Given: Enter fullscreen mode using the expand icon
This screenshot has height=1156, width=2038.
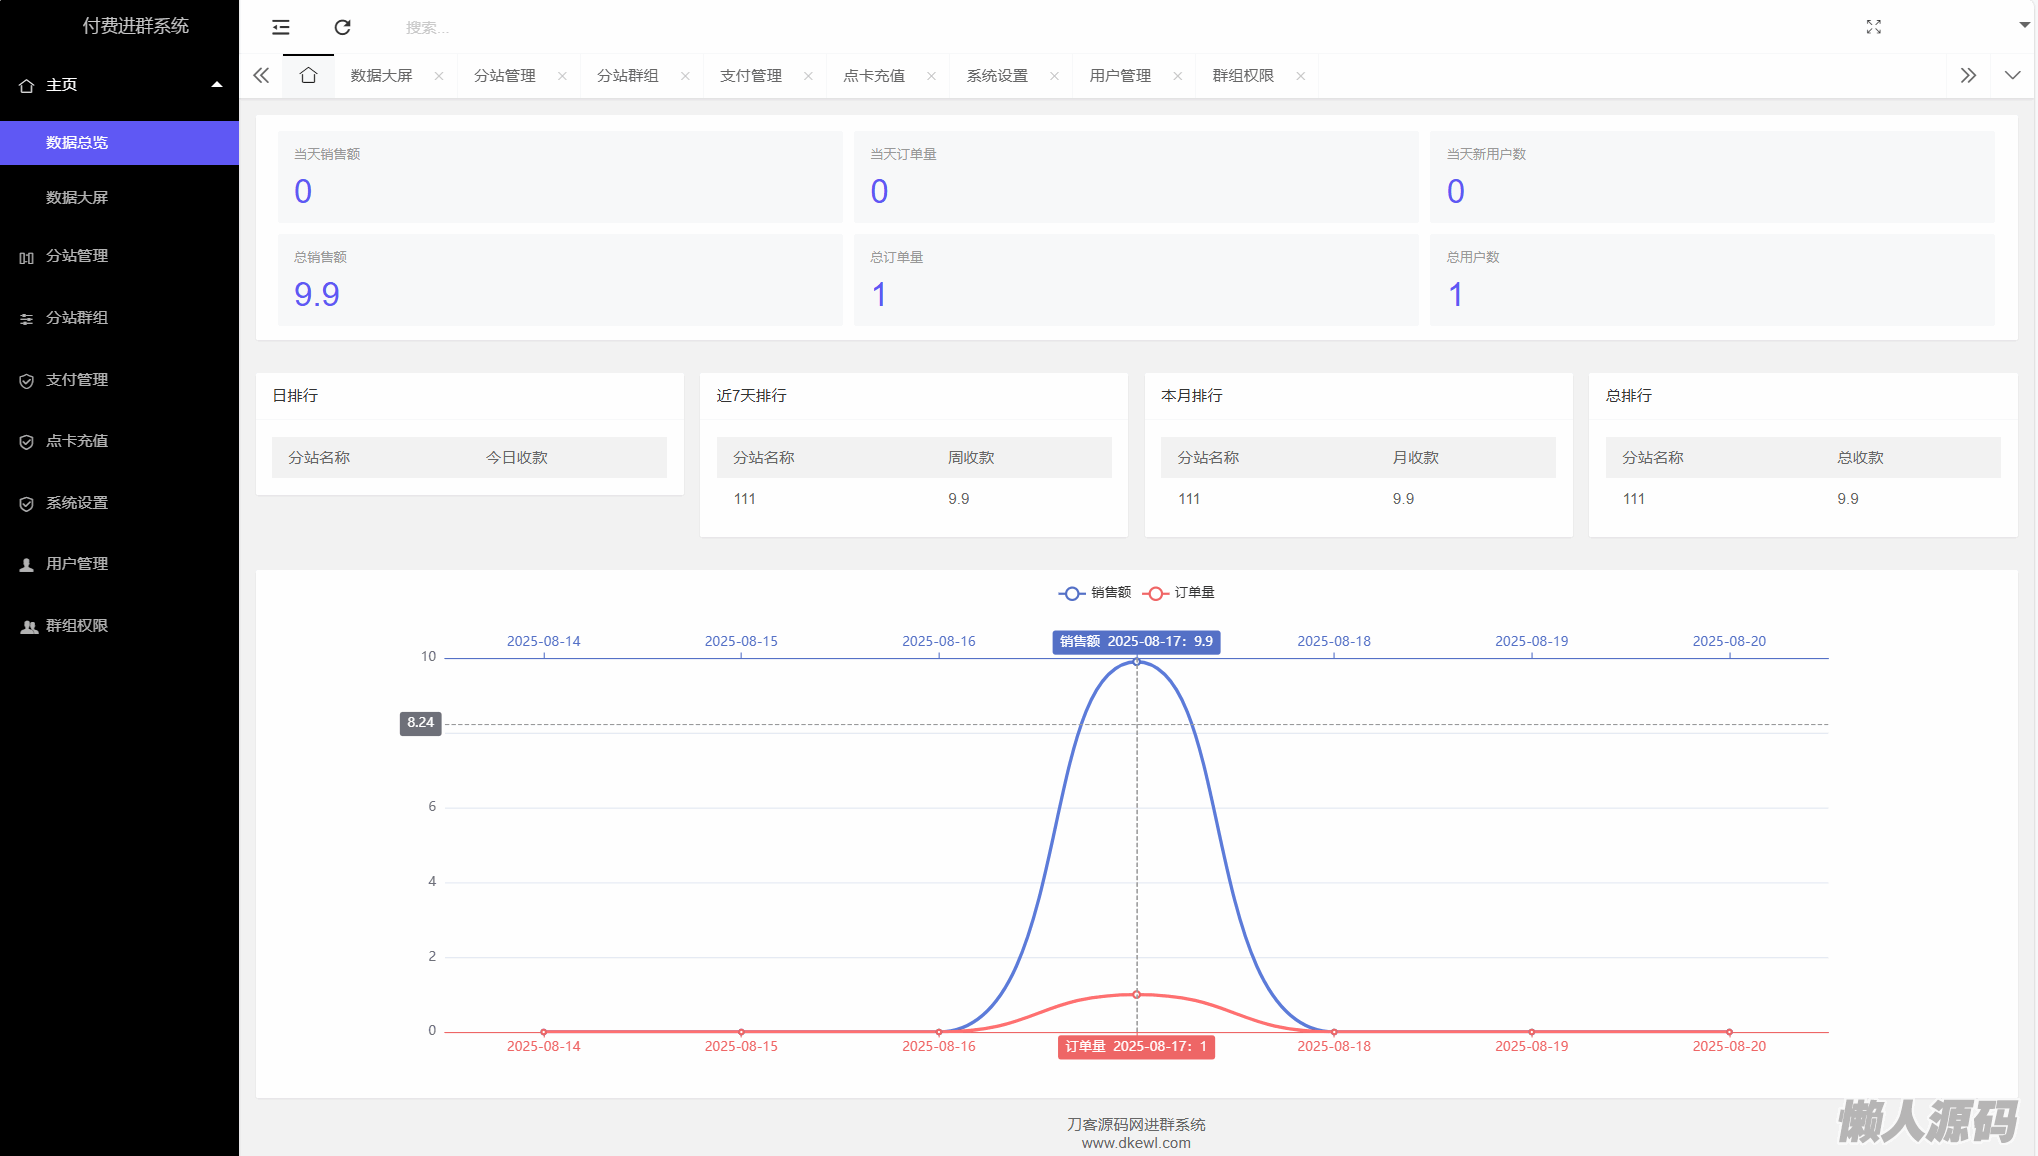Looking at the screenshot, I should [x=1873, y=27].
